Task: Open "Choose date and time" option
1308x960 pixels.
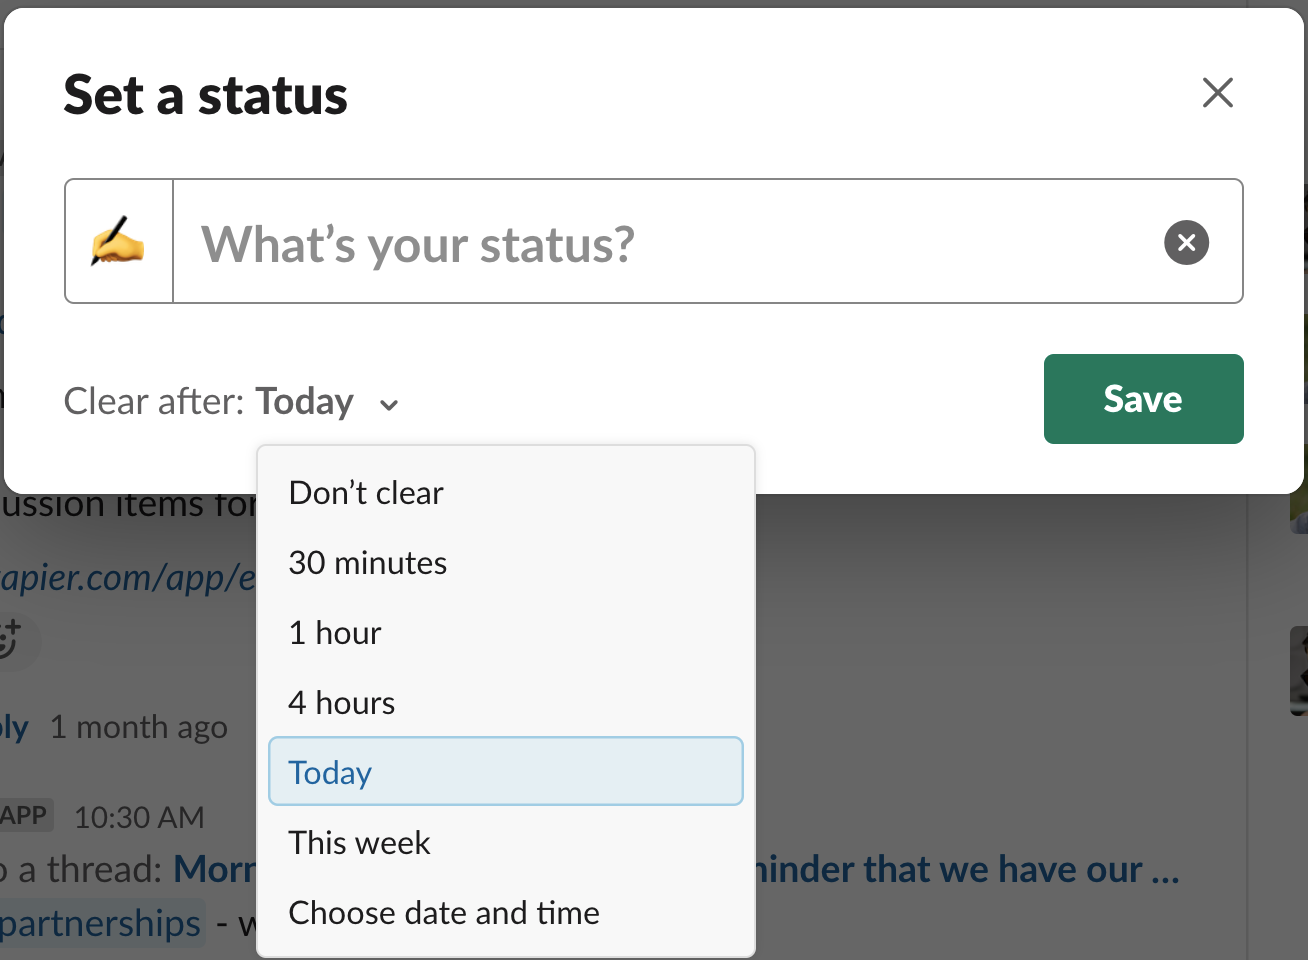Action: pyautogui.click(x=444, y=913)
